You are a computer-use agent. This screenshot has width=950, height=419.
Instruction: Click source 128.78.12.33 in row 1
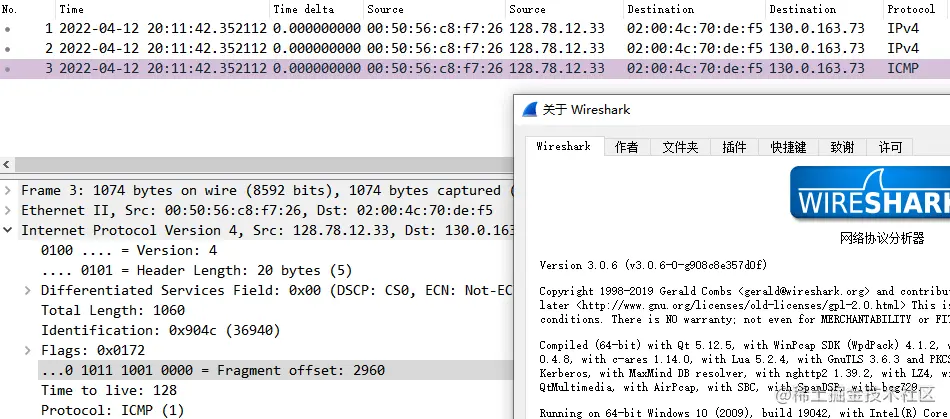557,28
